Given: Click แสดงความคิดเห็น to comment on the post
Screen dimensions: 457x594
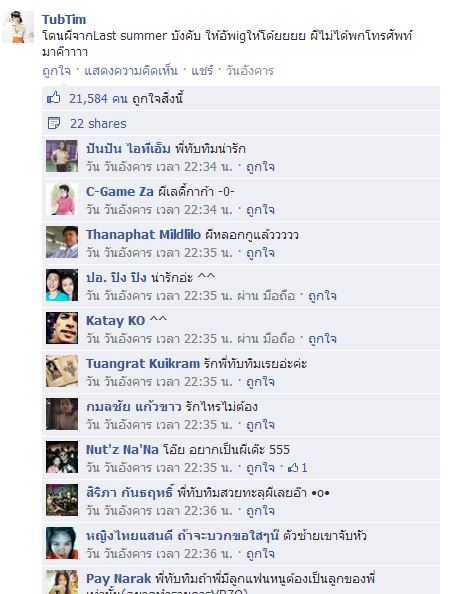Looking at the screenshot, I should pos(131,71).
